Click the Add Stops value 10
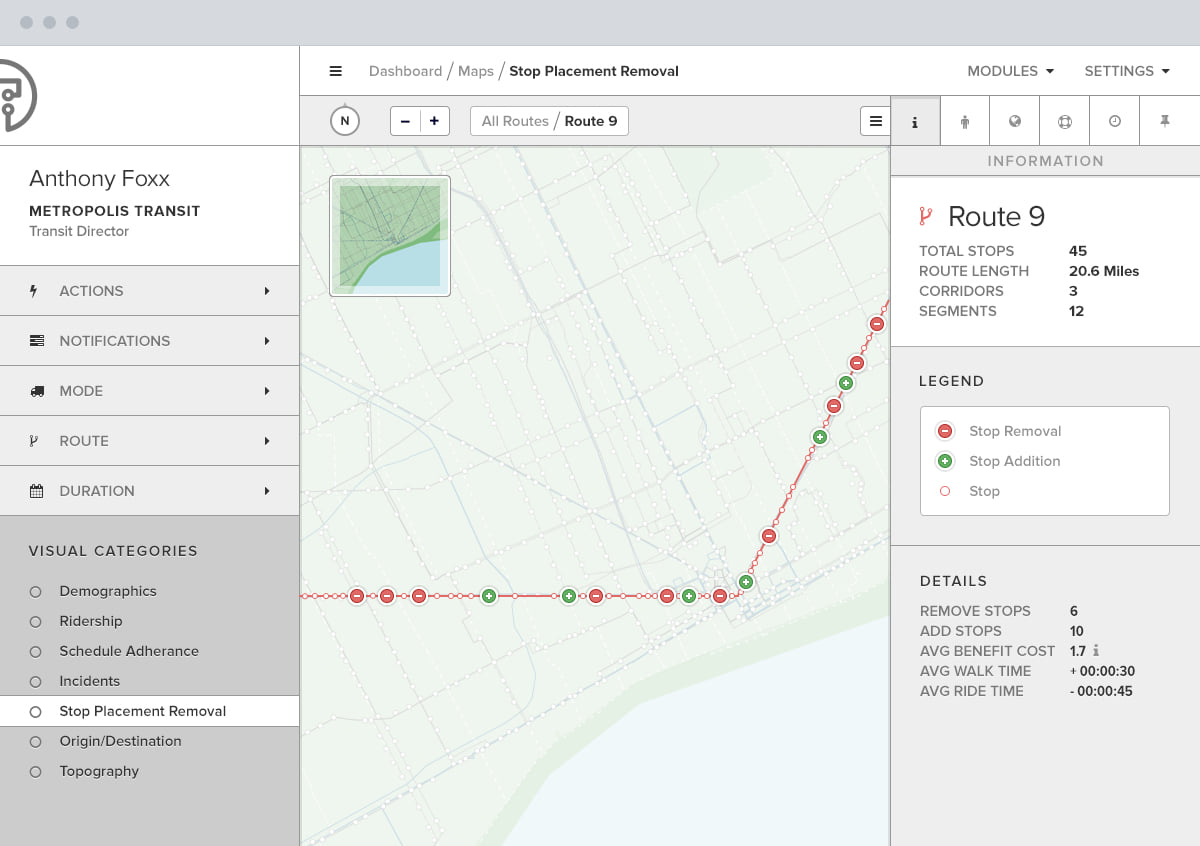1200x846 pixels. click(x=1077, y=631)
